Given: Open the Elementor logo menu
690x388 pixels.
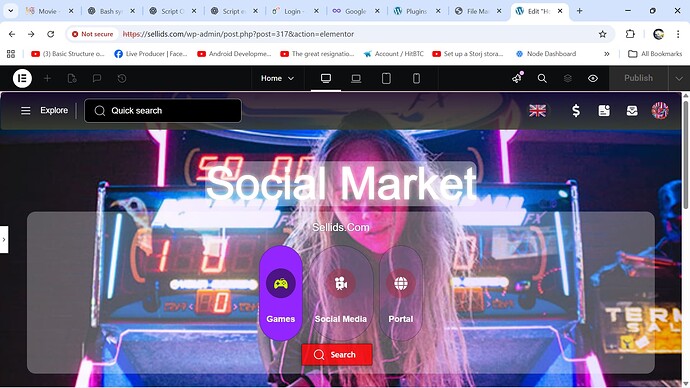Looking at the screenshot, I should point(22,78).
